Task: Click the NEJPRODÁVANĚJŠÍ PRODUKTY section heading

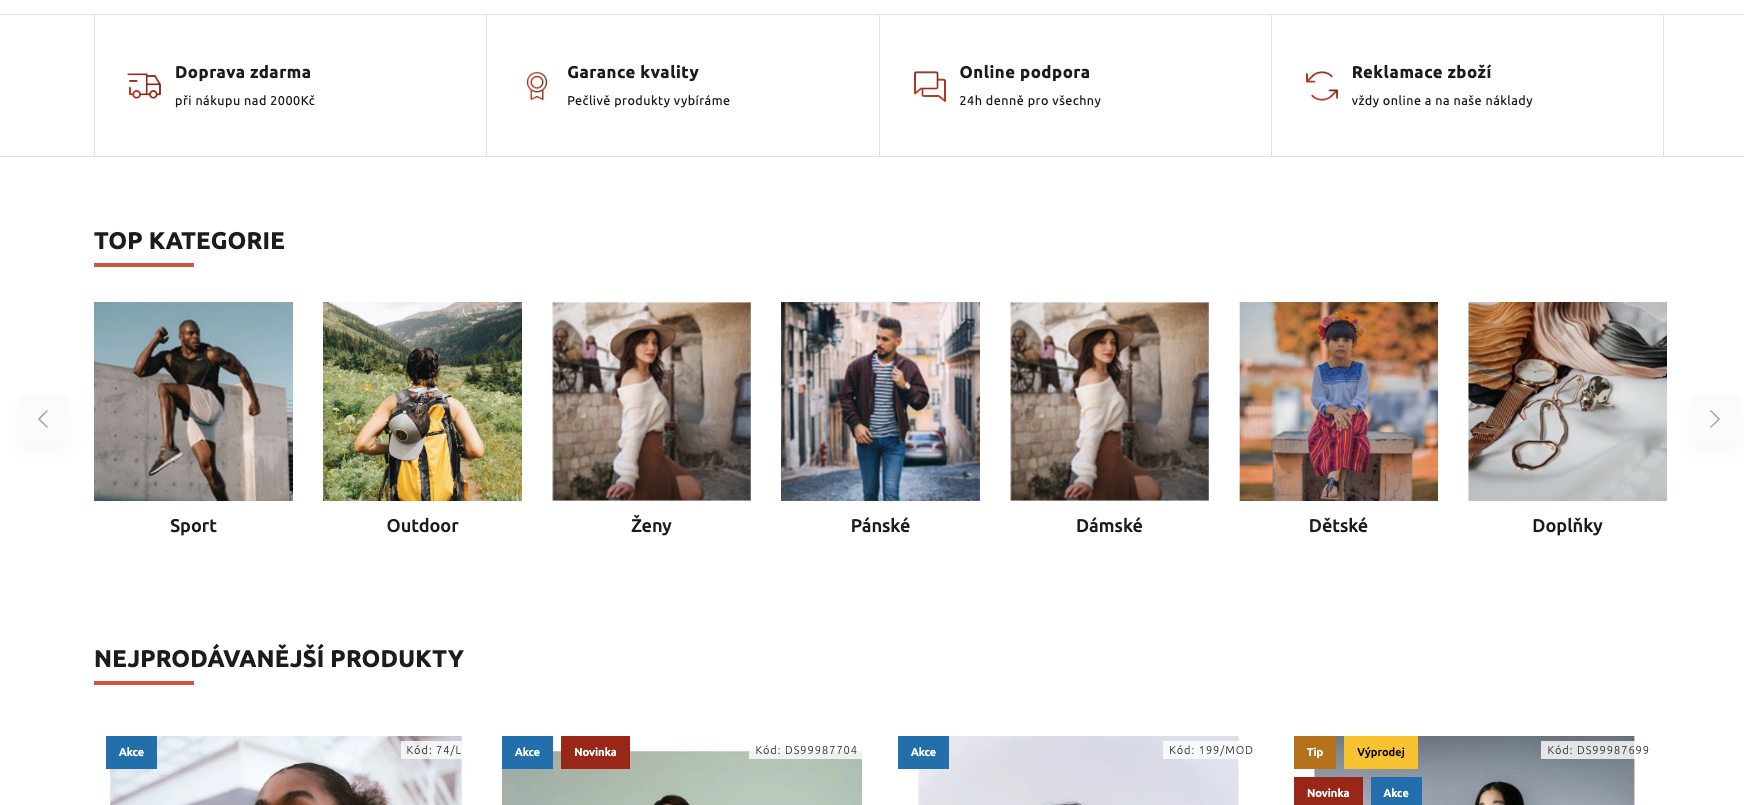Action: tap(279, 658)
